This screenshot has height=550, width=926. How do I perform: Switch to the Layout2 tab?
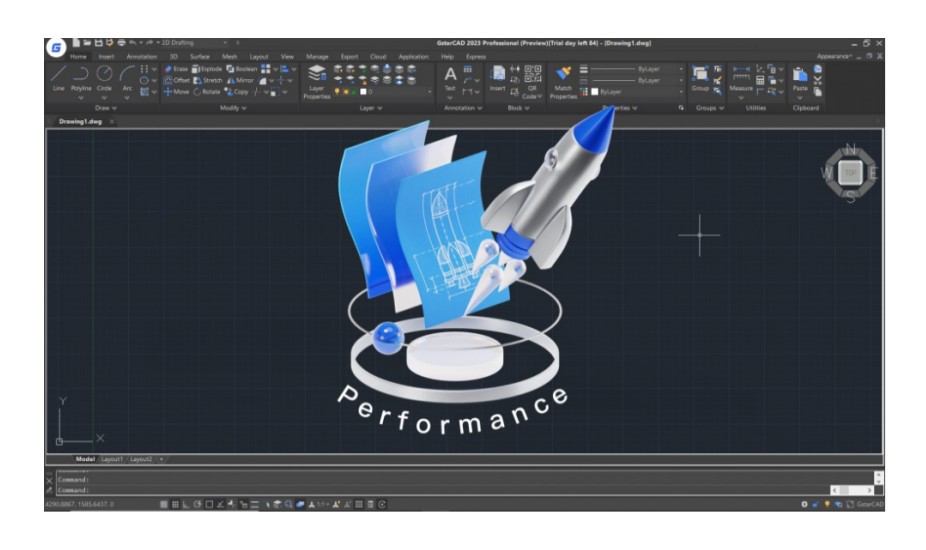click(x=141, y=459)
